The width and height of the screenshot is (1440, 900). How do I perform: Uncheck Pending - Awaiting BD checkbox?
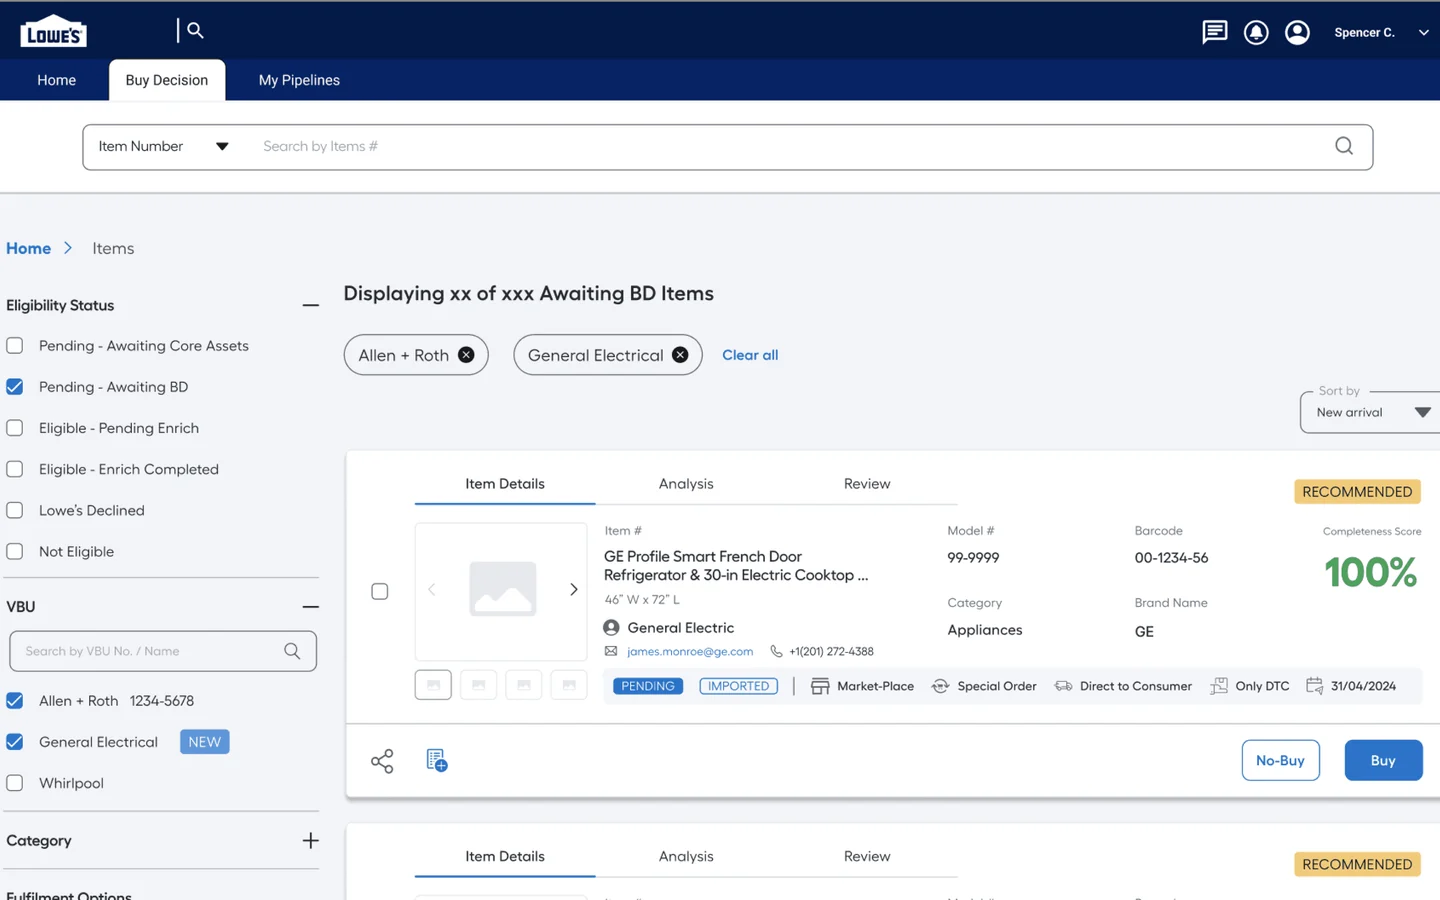click(15, 387)
